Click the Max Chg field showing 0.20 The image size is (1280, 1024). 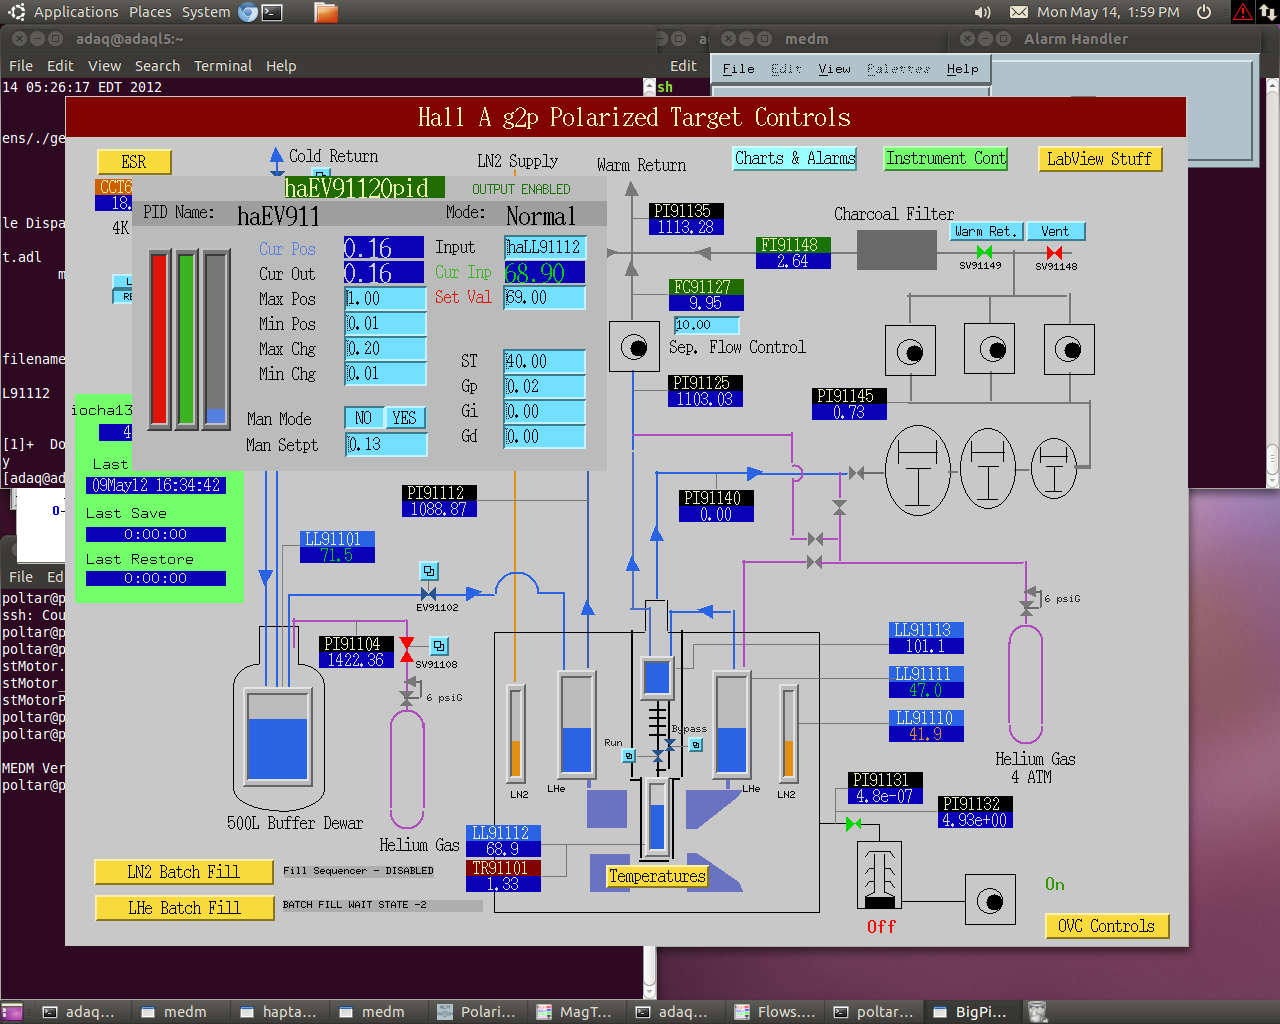(x=385, y=348)
